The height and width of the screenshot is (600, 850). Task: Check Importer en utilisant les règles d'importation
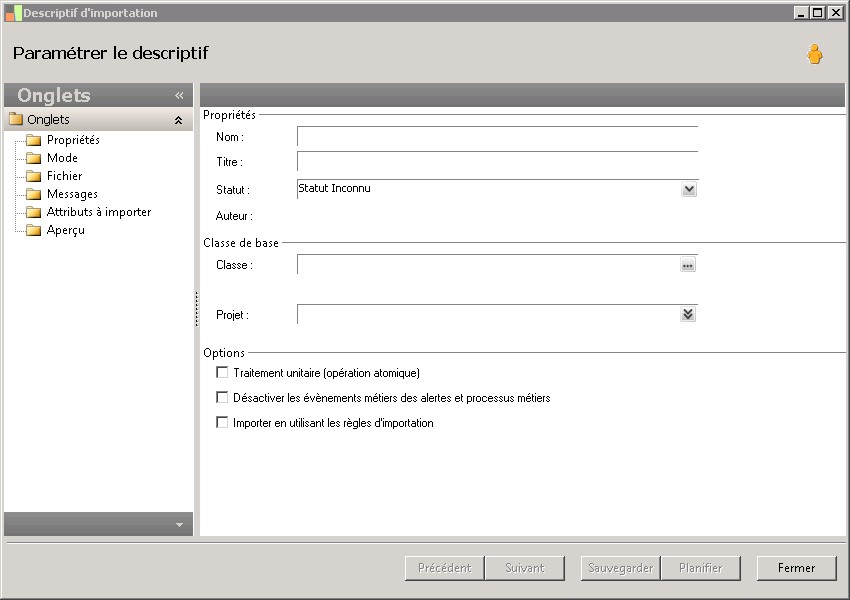coord(222,422)
